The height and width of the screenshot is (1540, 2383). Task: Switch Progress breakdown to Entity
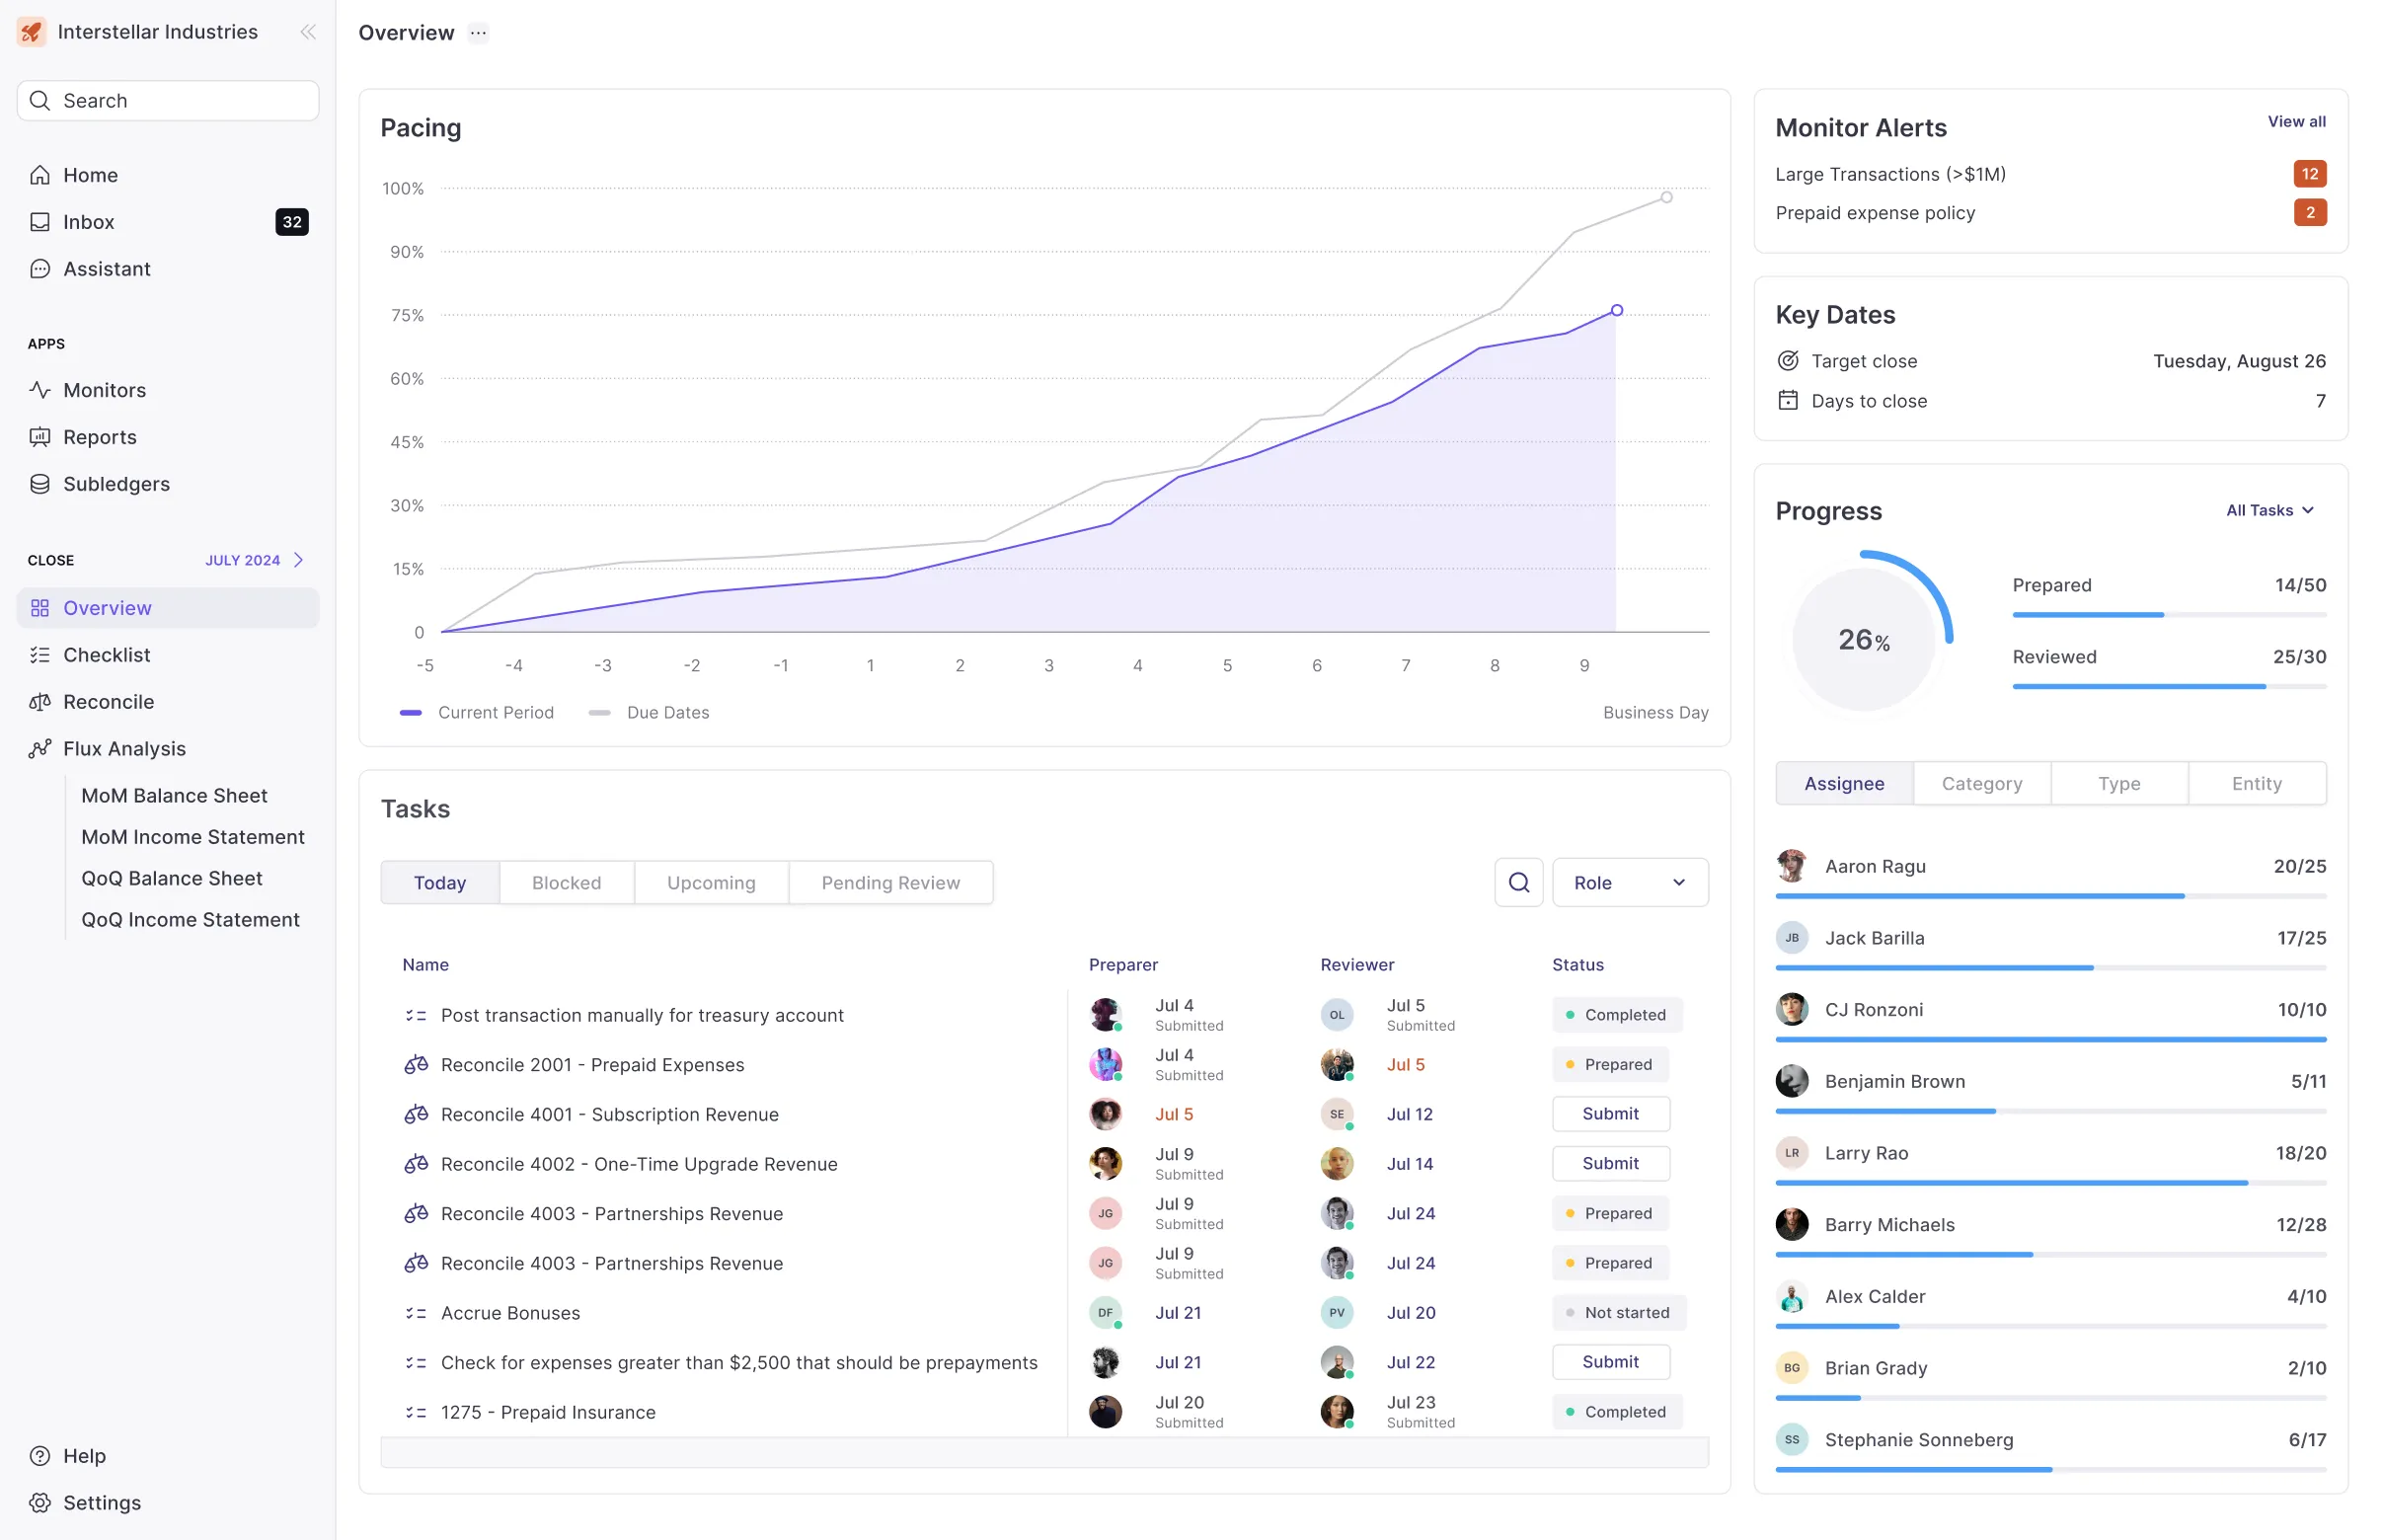2256,783
